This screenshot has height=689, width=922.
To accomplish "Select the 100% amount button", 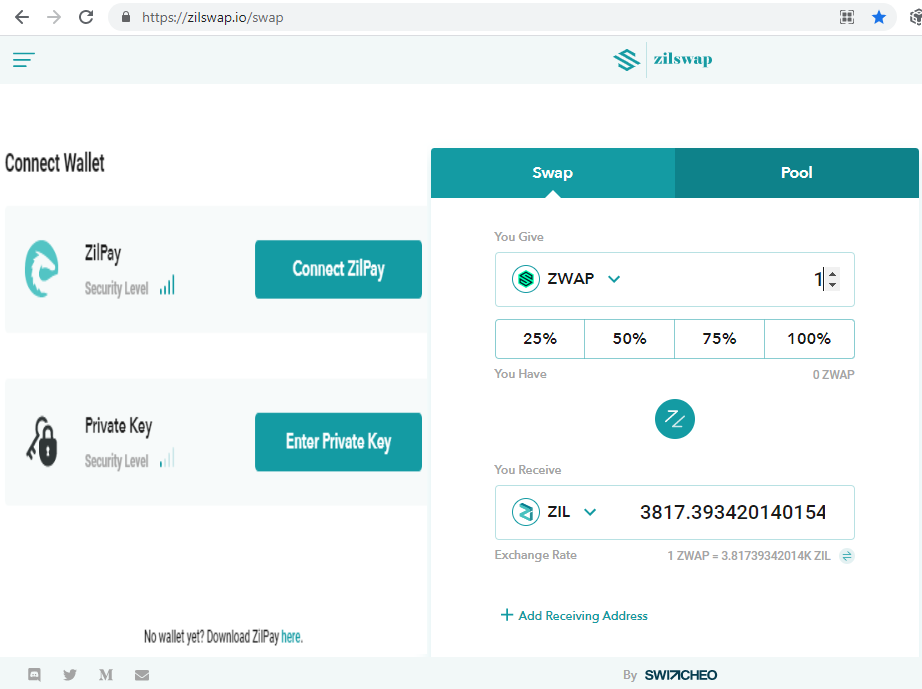I will point(809,339).
